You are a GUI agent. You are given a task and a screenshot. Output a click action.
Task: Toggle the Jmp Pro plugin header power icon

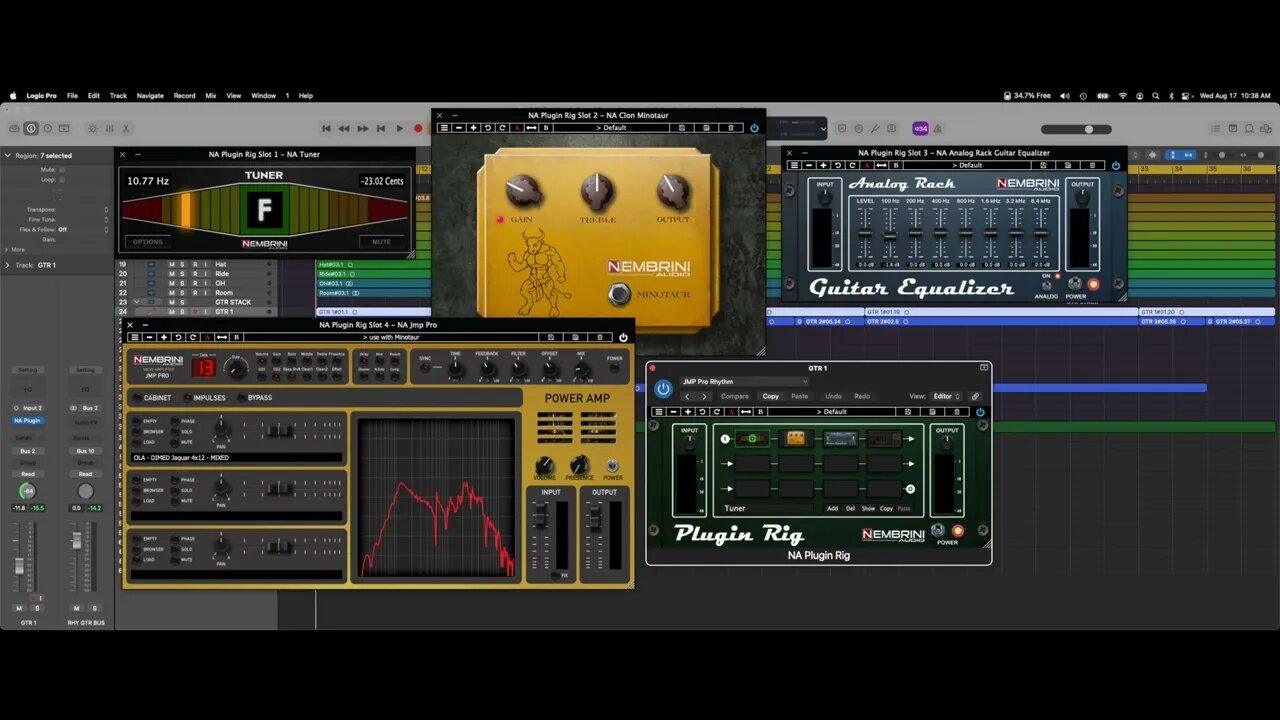[x=623, y=337]
